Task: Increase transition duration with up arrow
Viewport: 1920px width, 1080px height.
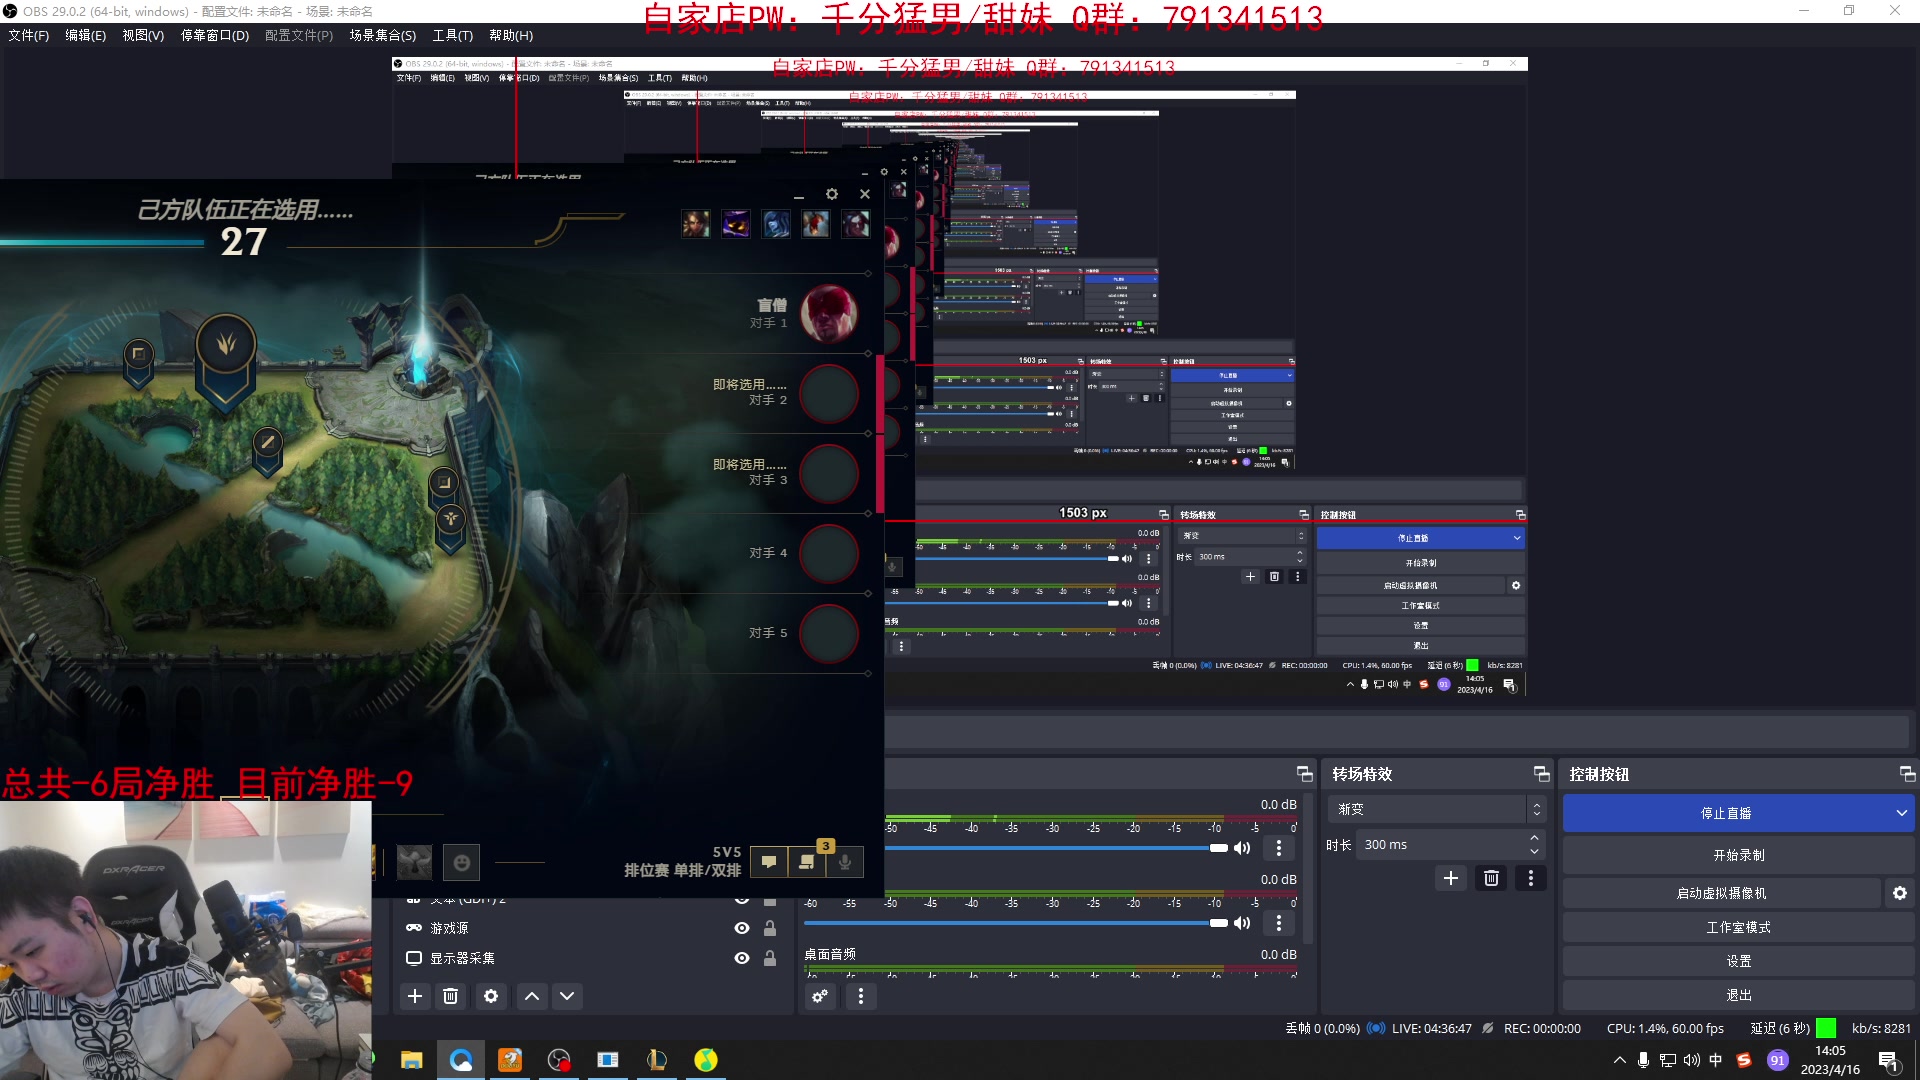Action: [x=1535, y=838]
